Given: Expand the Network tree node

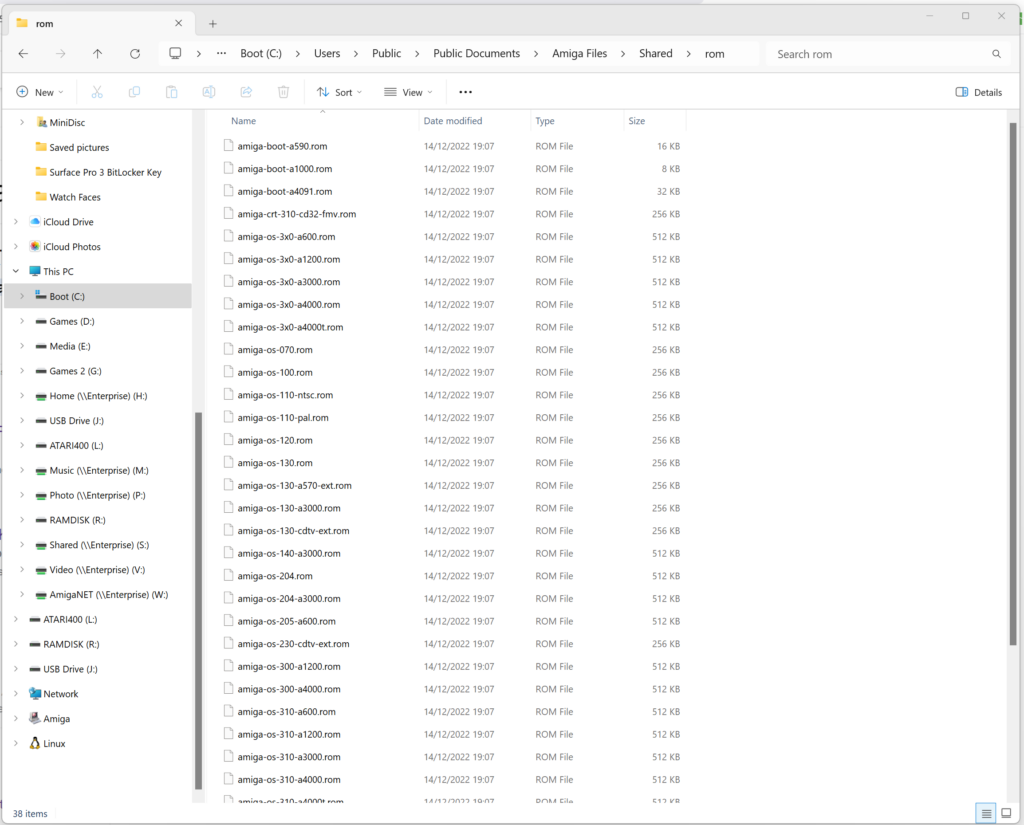Looking at the screenshot, I should tap(16, 693).
